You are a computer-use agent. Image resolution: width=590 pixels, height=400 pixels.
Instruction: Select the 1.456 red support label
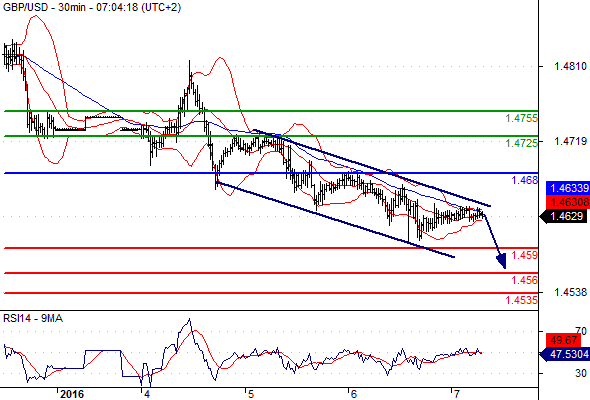[525, 280]
